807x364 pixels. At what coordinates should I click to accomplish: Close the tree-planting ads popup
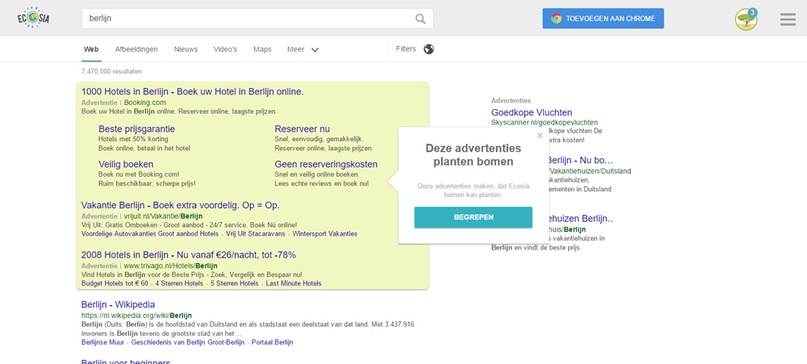point(539,136)
